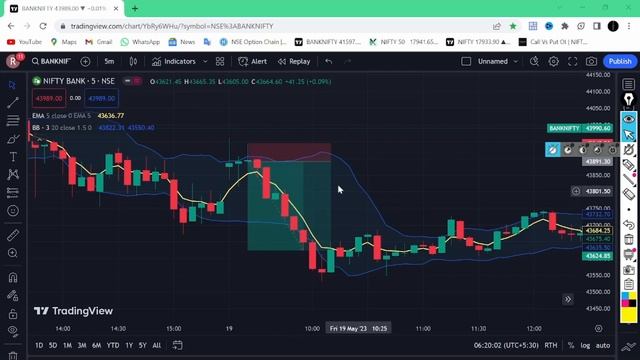This screenshot has height=360, width=640.
Task: Open the Unnamed layout dropdown
Action: click(497, 61)
